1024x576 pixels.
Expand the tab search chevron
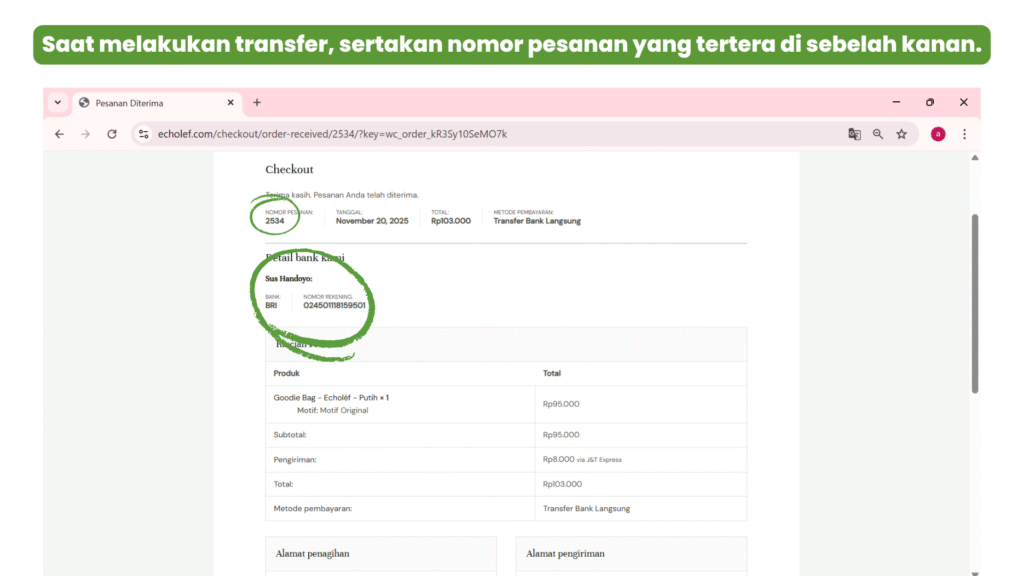[x=57, y=103]
